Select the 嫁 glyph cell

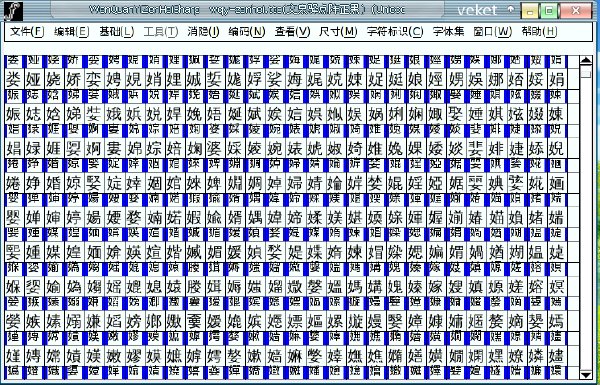tap(435, 287)
